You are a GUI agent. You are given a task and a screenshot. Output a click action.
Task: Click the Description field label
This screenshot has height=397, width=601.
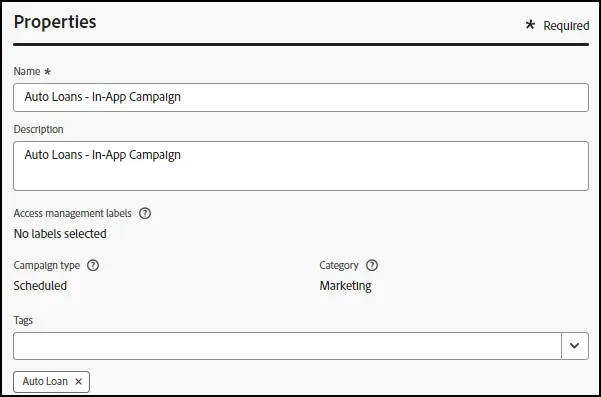pos(39,130)
